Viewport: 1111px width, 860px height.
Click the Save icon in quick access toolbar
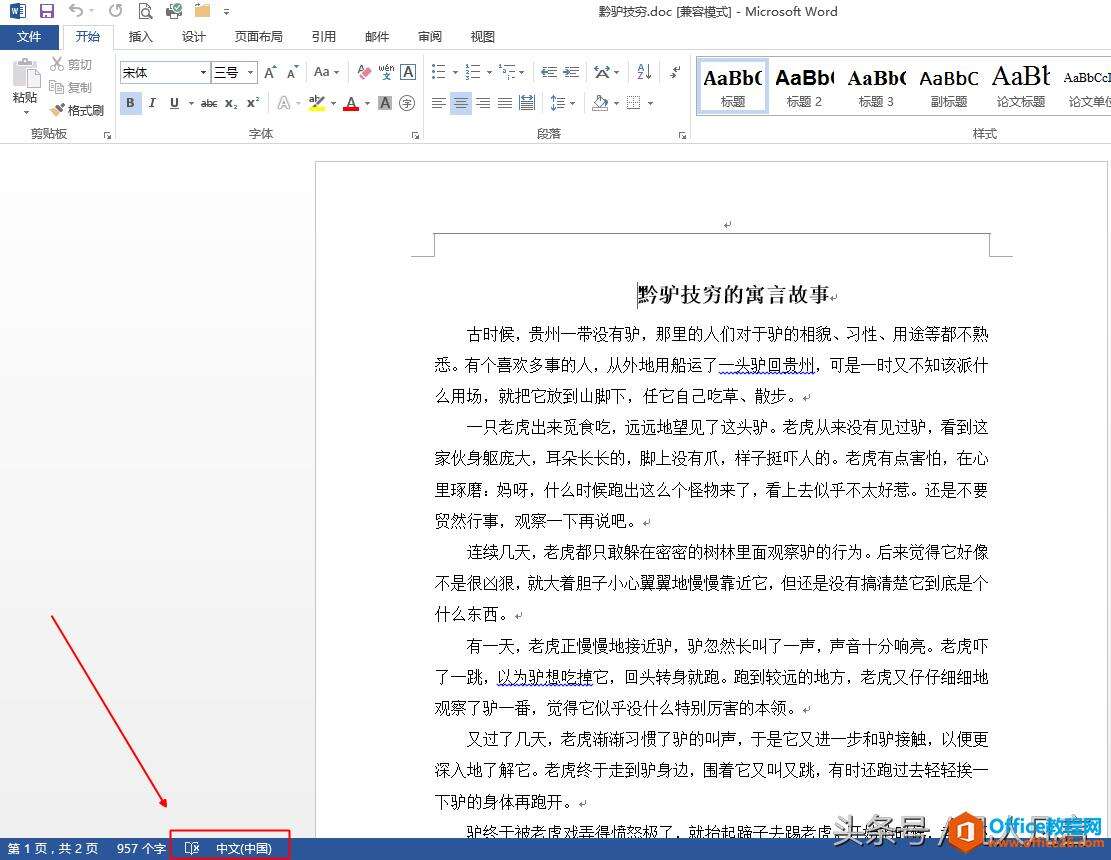click(x=47, y=11)
